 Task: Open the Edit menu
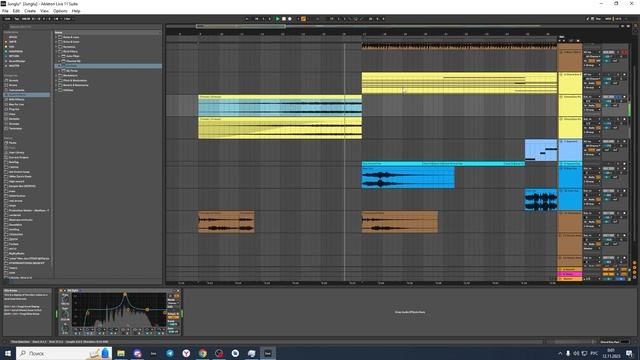tap(16, 11)
